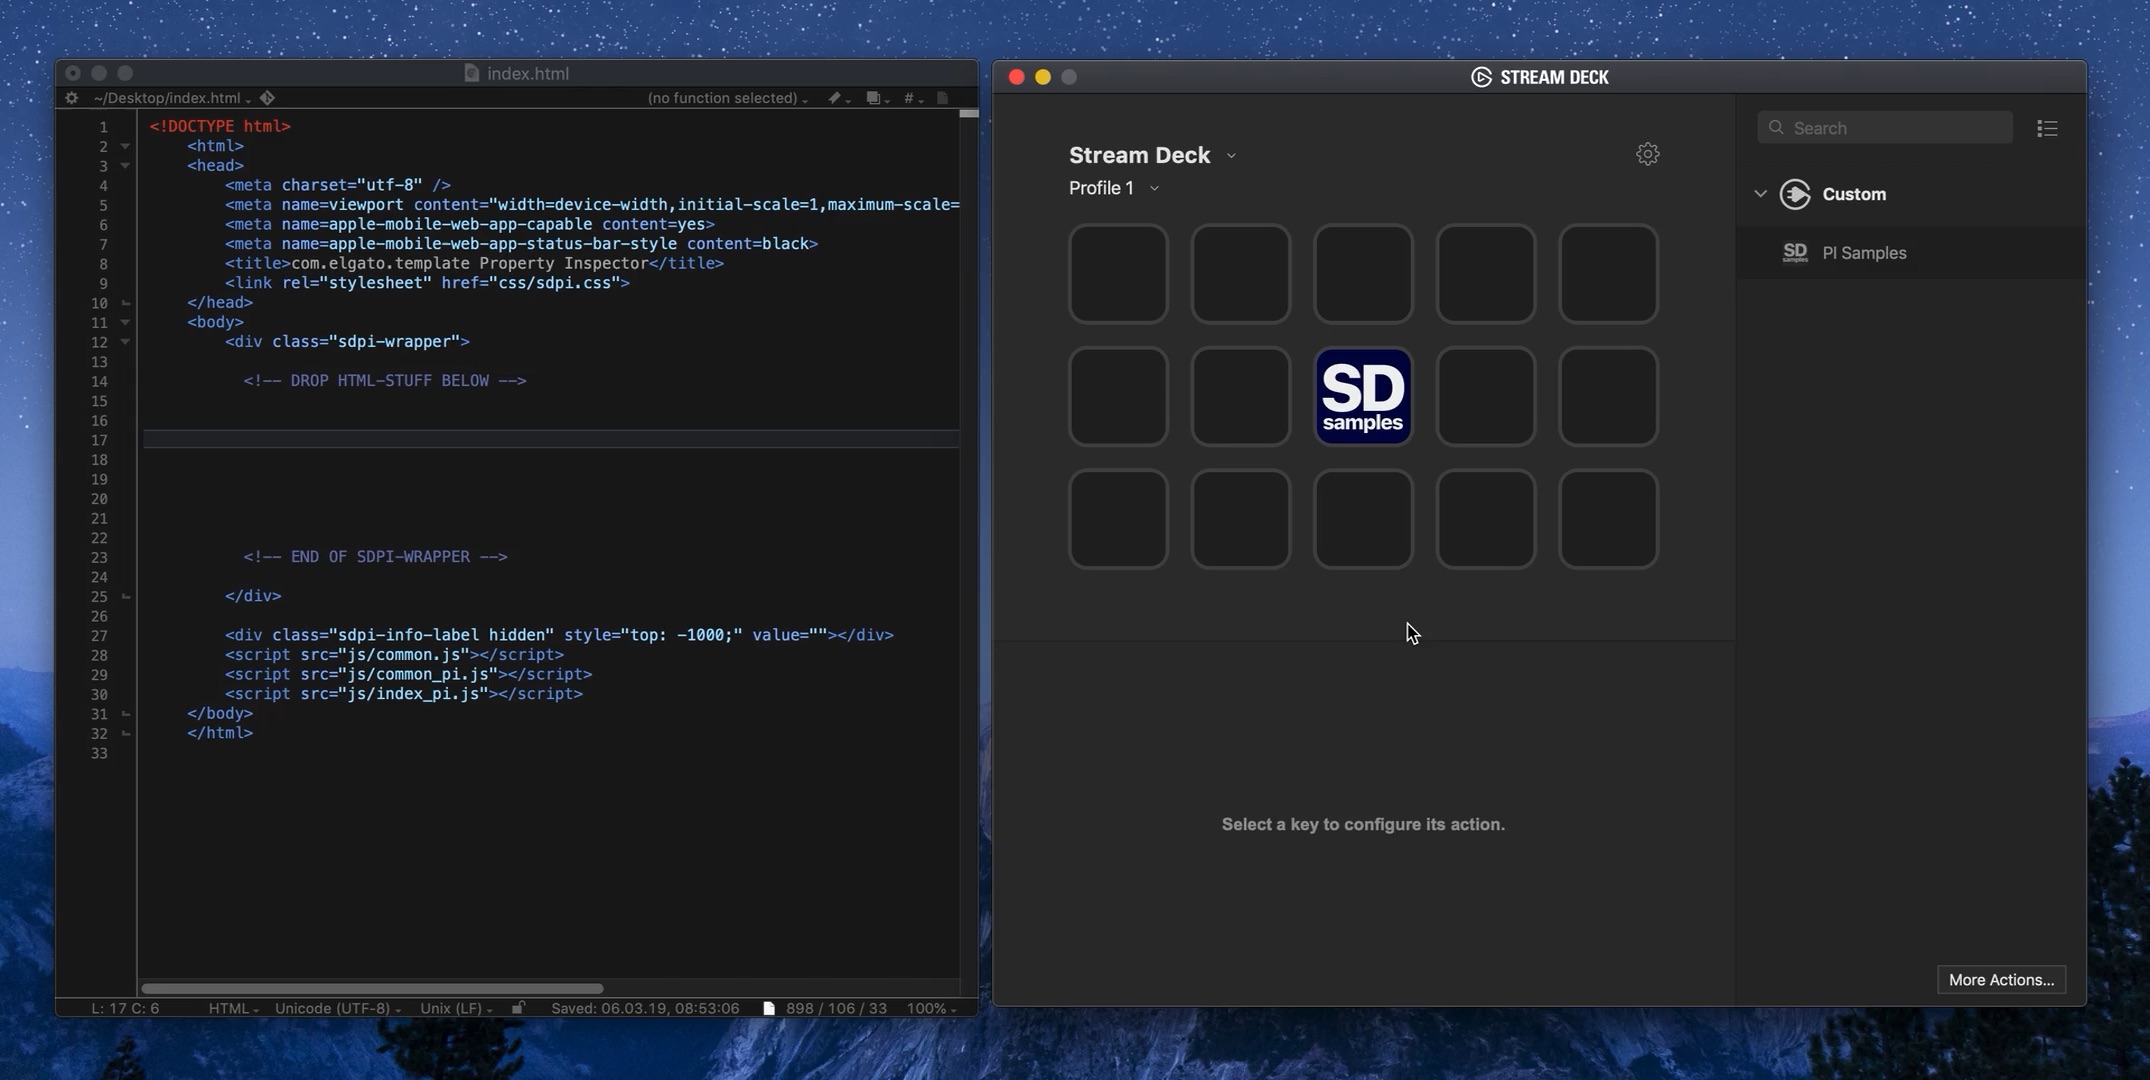This screenshot has height=1080, width=2150.
Task: Click the L: 17 C: 6 cursor position
Action: click(125, 1008)
